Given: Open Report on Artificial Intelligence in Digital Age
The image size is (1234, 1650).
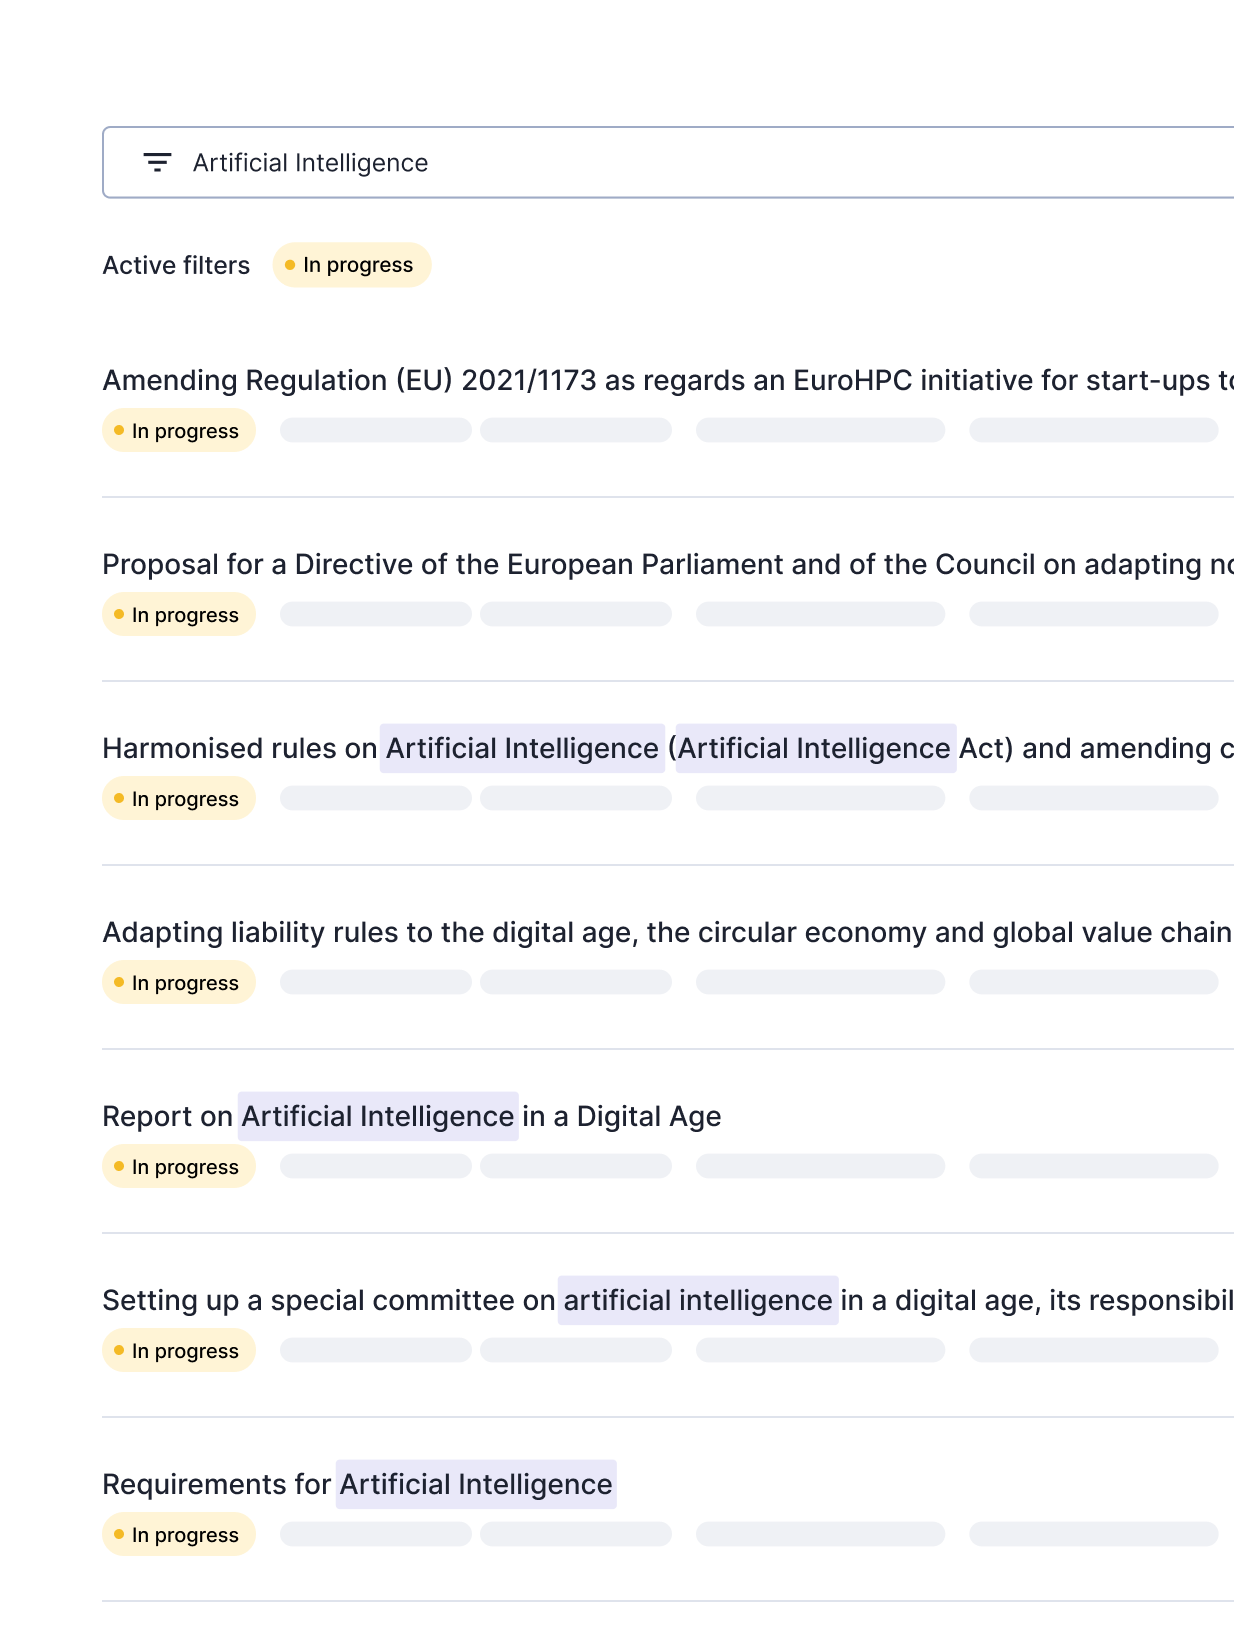Looking at the screenshot, I should pyautogui.click(x=412, y=1116).
